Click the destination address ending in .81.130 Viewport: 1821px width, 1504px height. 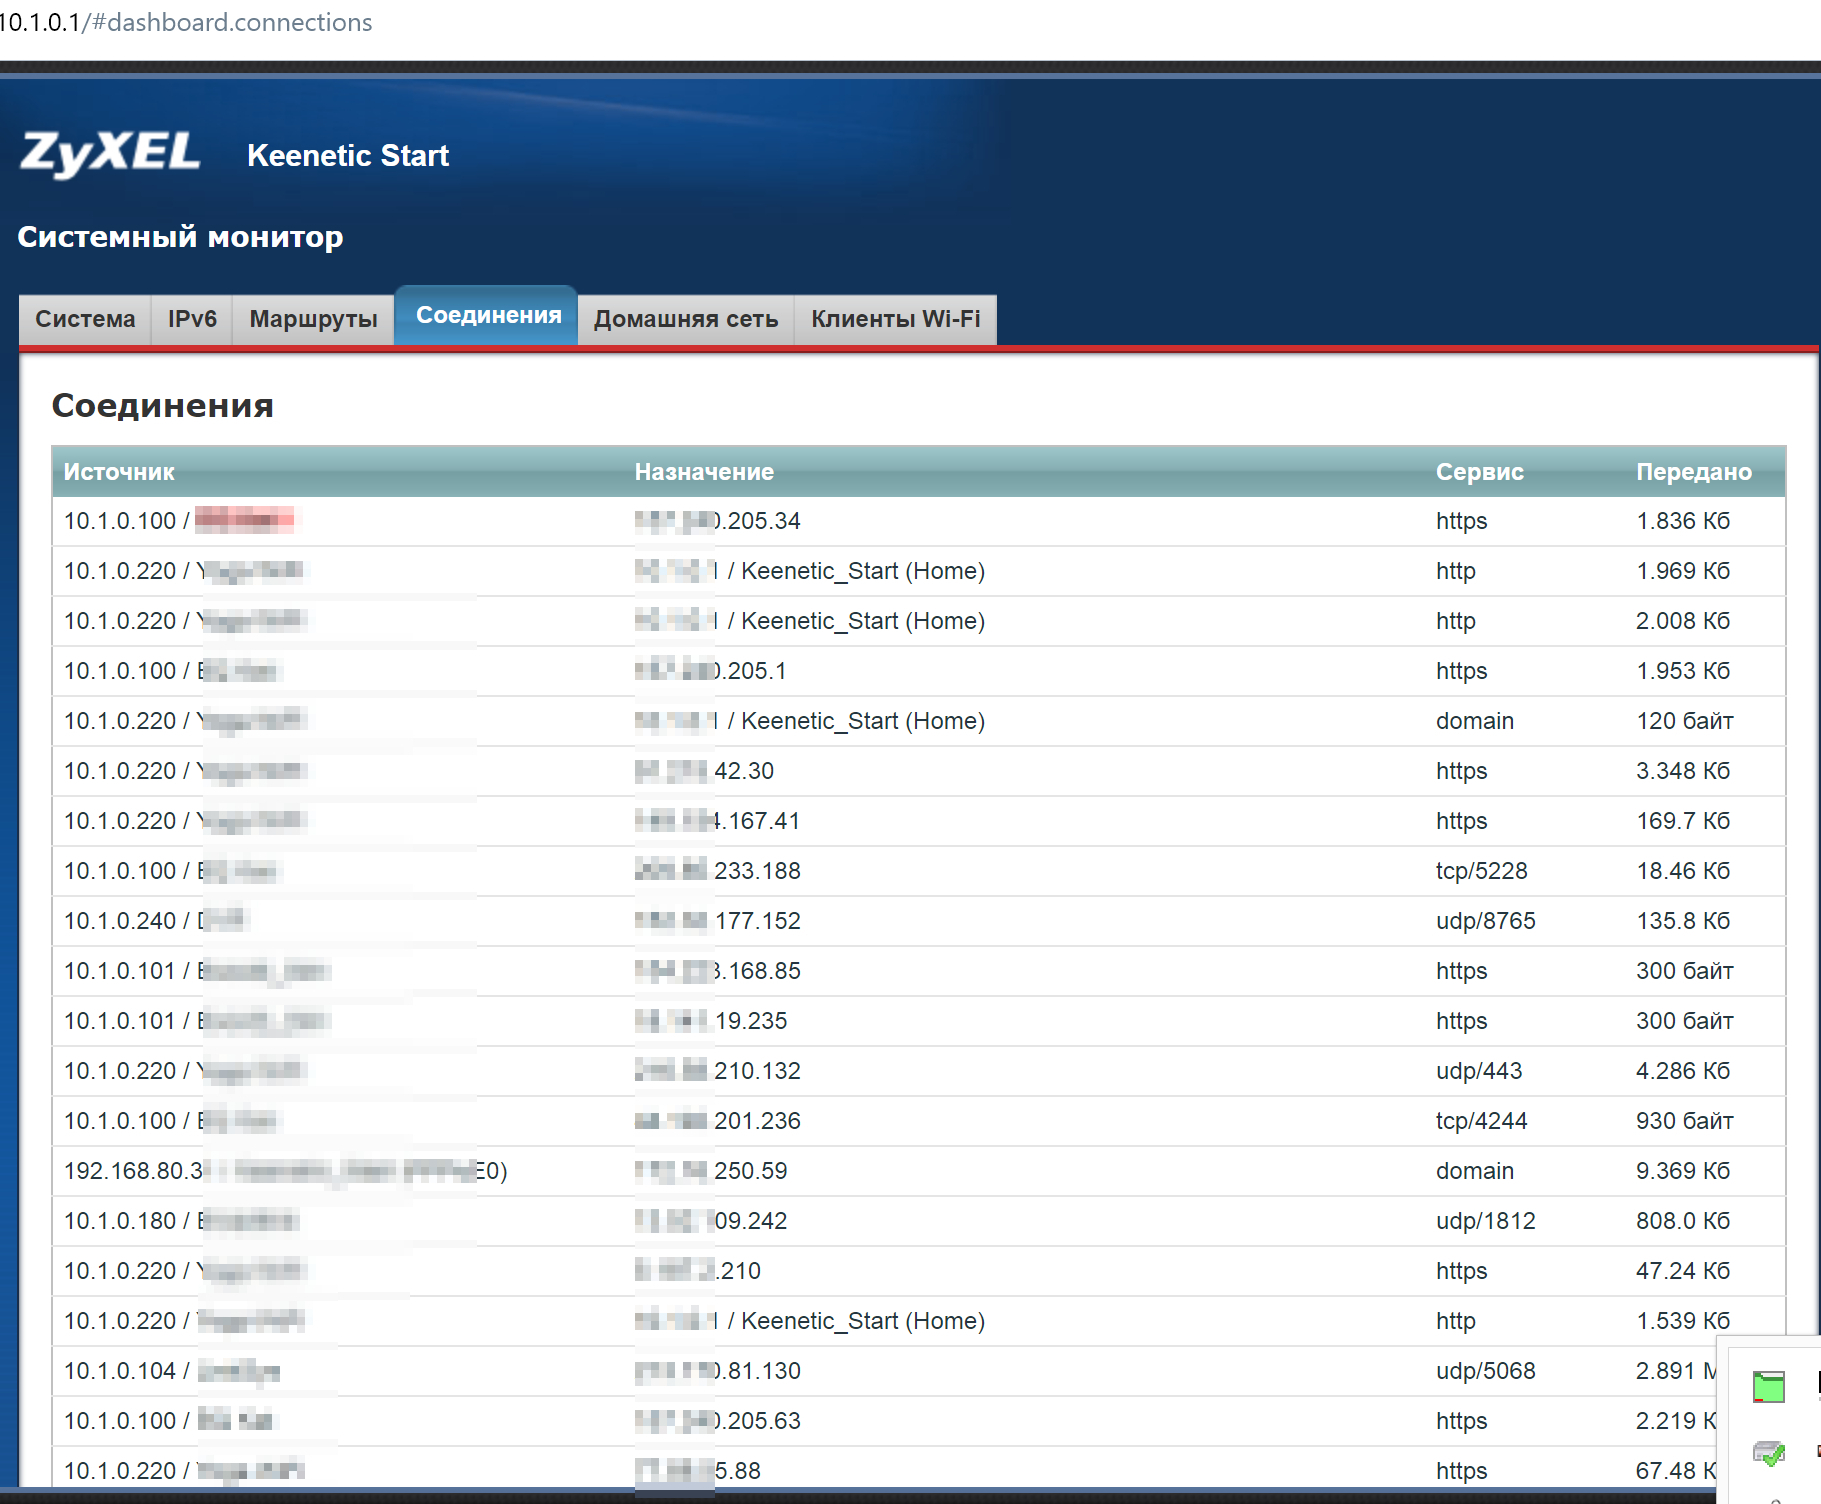pos(718,1371)
